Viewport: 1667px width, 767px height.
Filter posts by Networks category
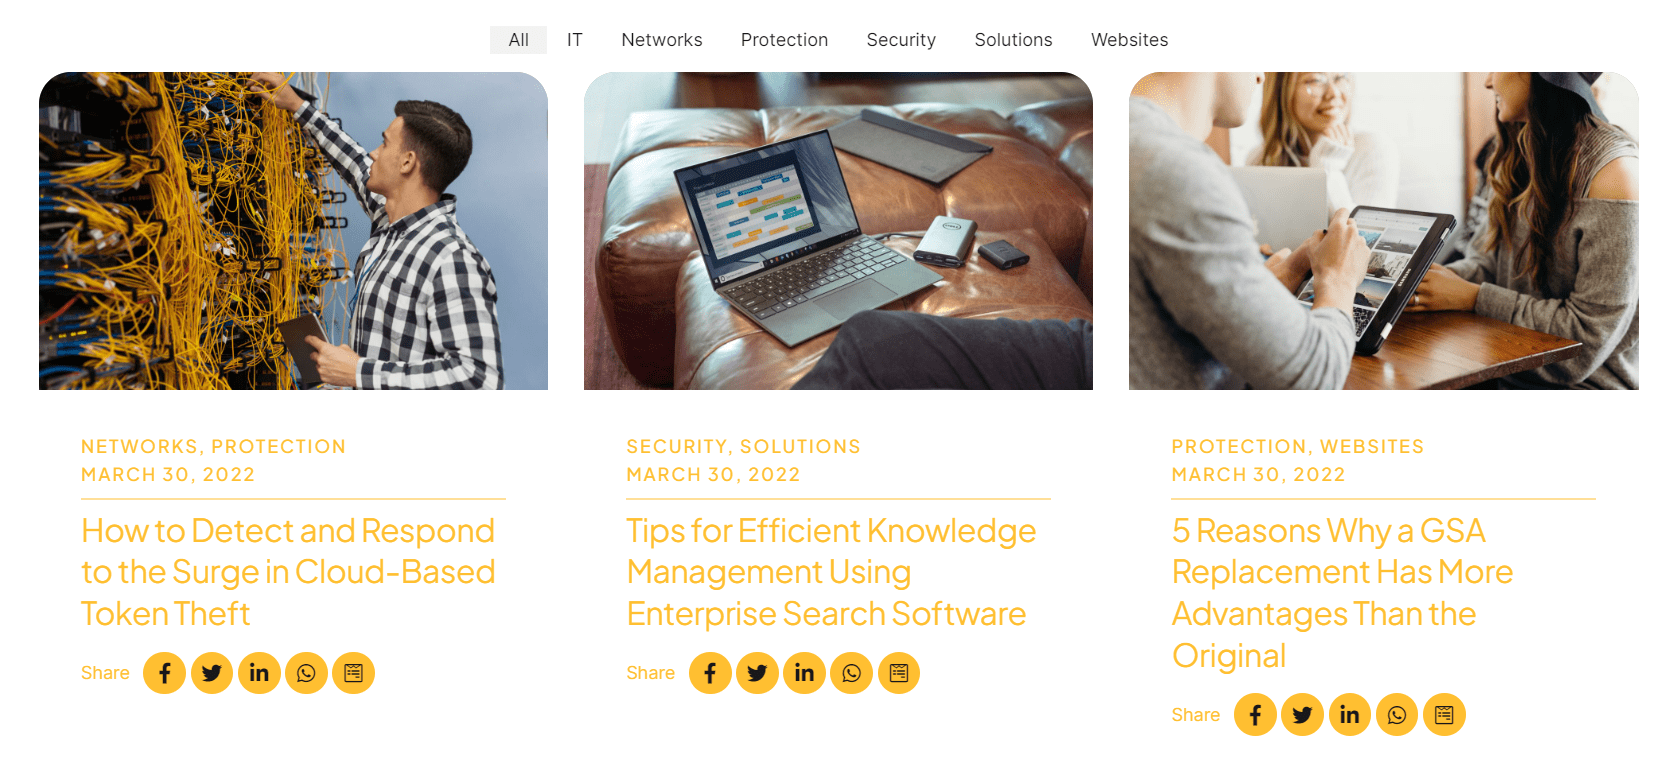coord(662,40)
